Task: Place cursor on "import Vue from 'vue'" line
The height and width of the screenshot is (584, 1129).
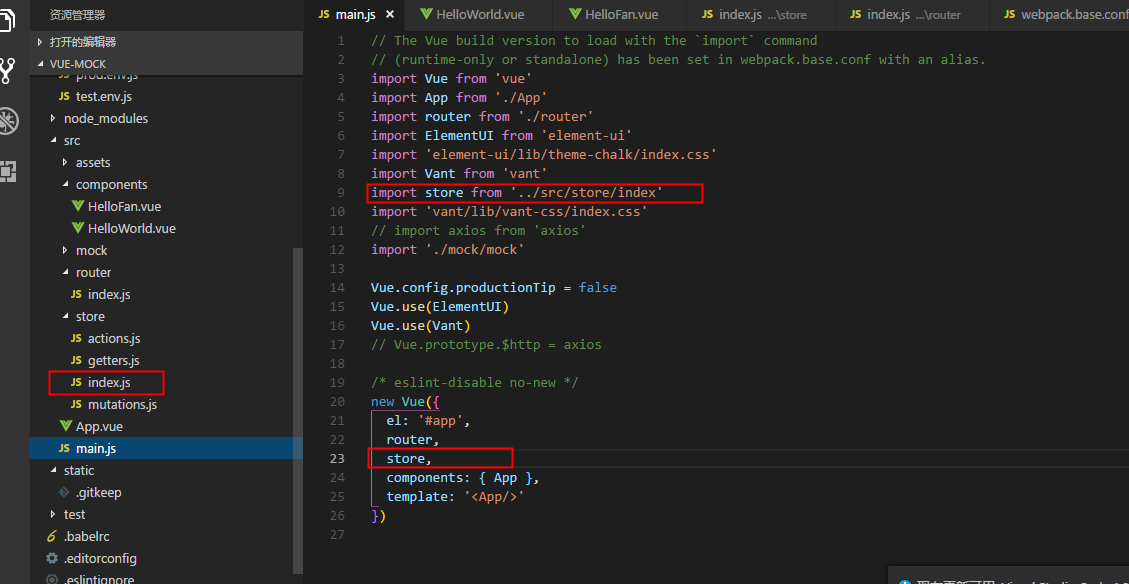Action: (x=451, y=78)
